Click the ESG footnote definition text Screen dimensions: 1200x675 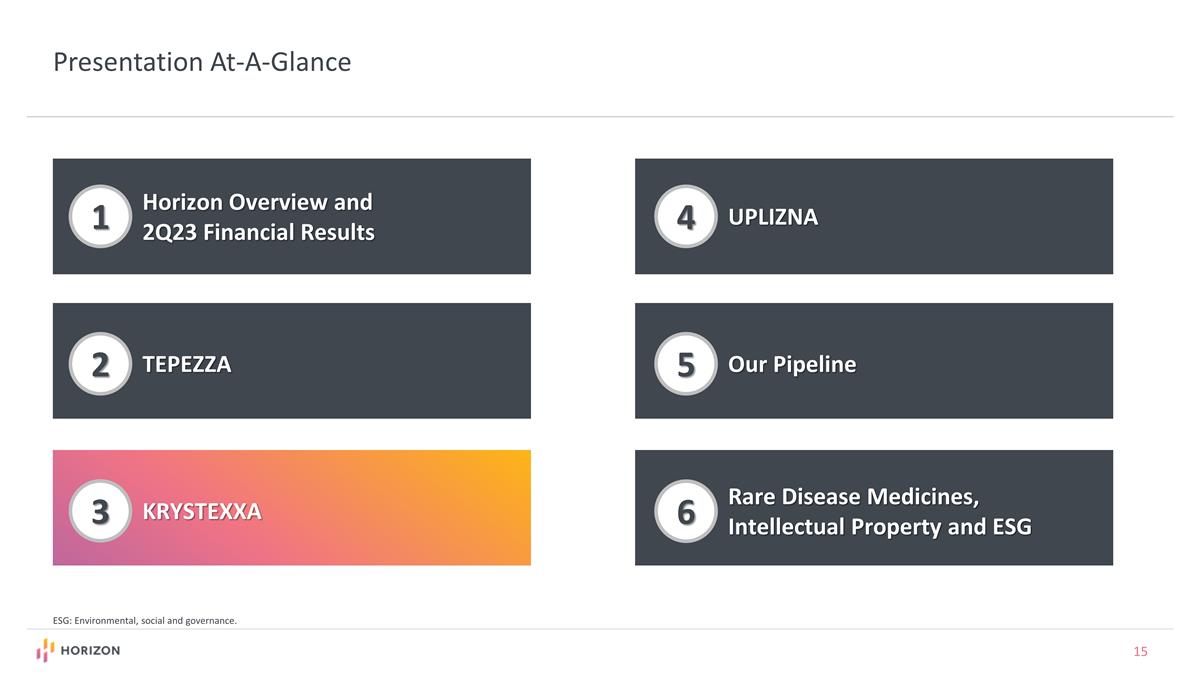coord(145,621)
